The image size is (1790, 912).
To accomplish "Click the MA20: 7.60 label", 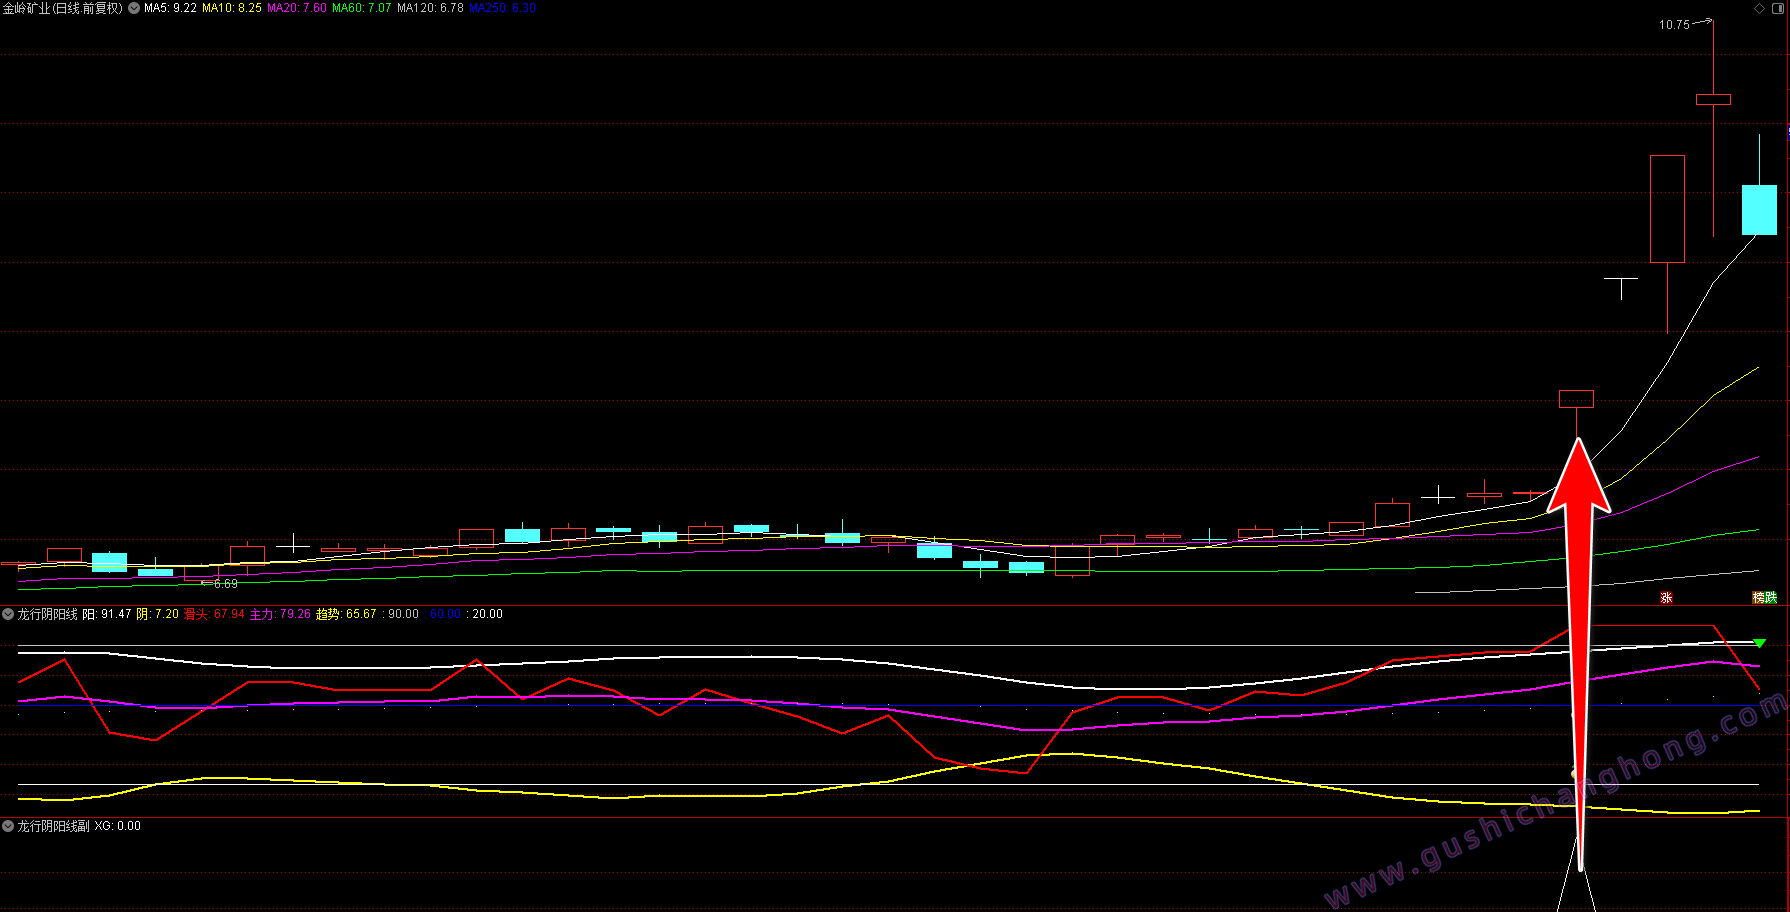I will pos(297,8).
